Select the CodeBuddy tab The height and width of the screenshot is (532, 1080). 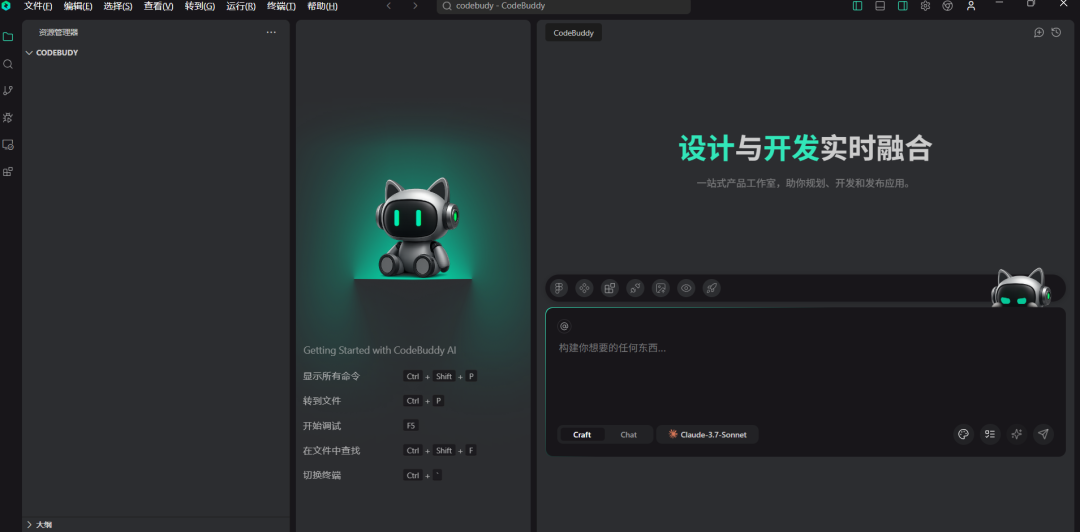click(573, 32)
